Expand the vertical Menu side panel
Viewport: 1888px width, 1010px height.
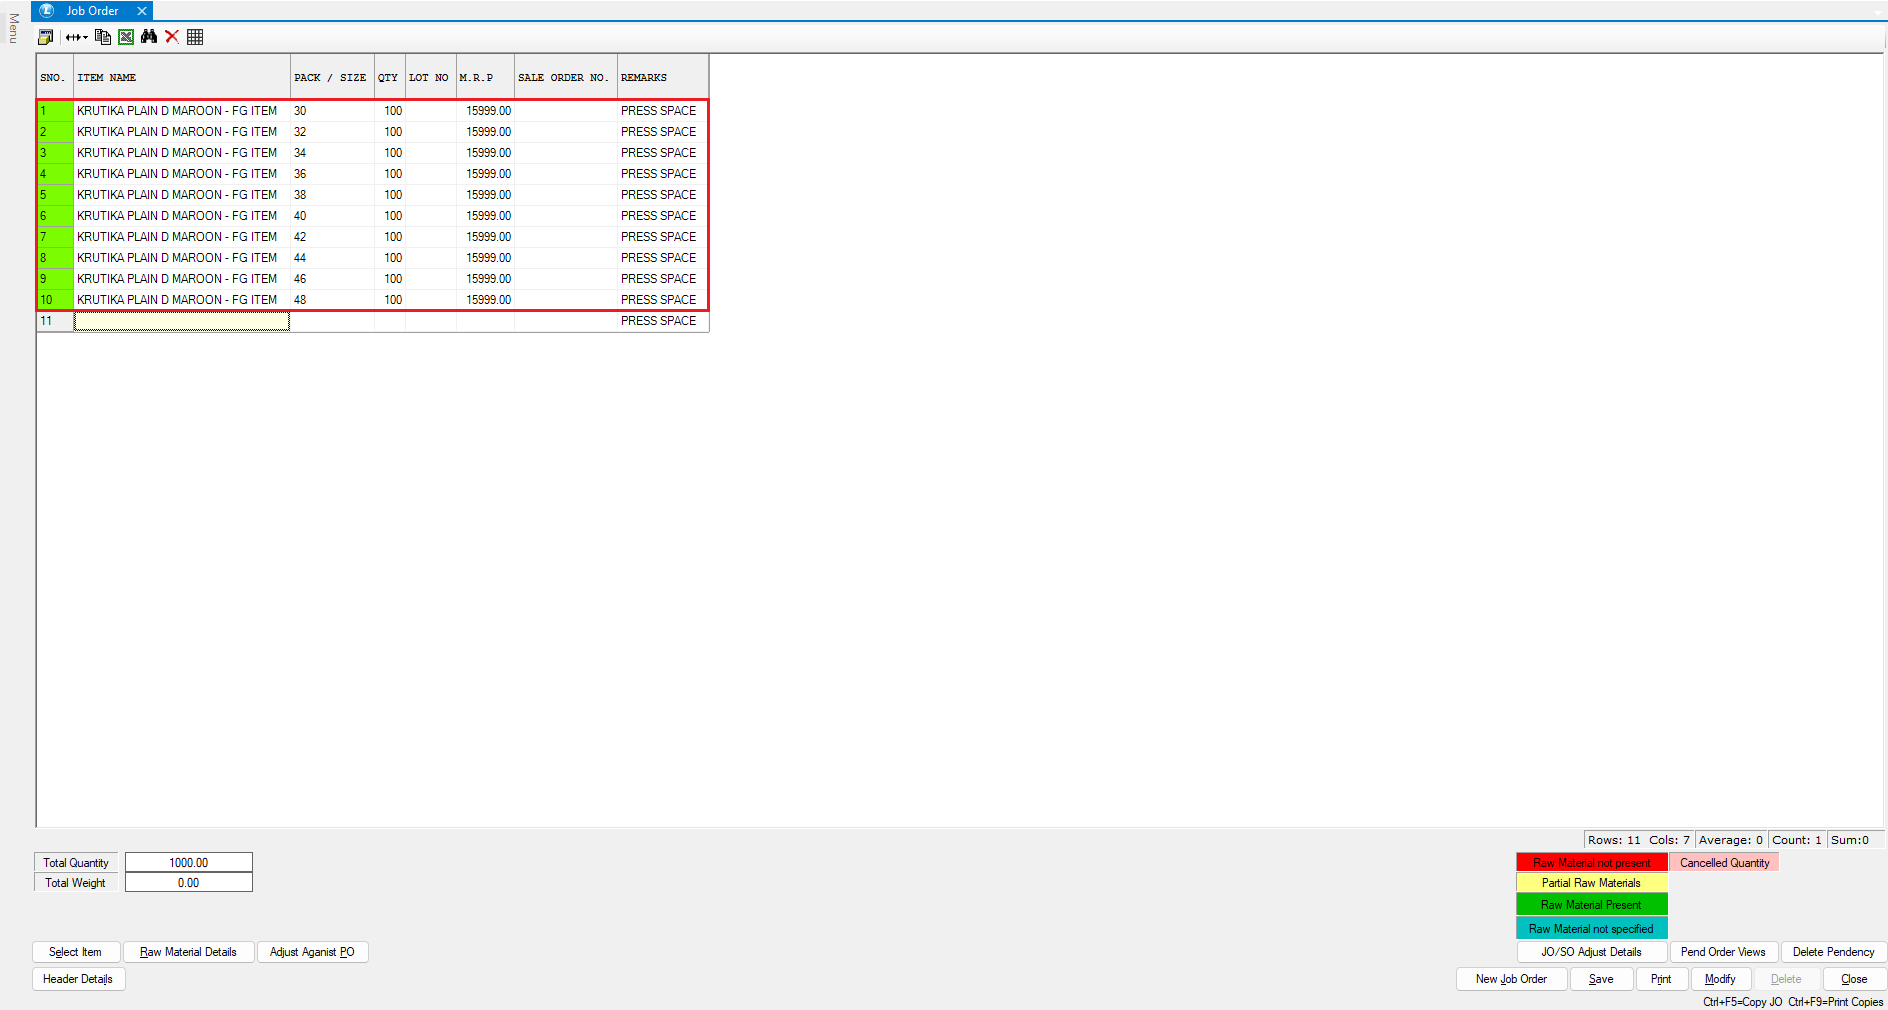(13, 28)
